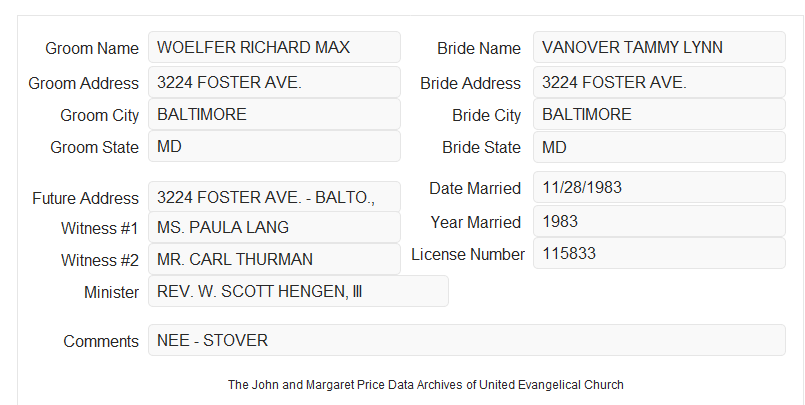Click the Groom City field with BALTIMORE

274,114
